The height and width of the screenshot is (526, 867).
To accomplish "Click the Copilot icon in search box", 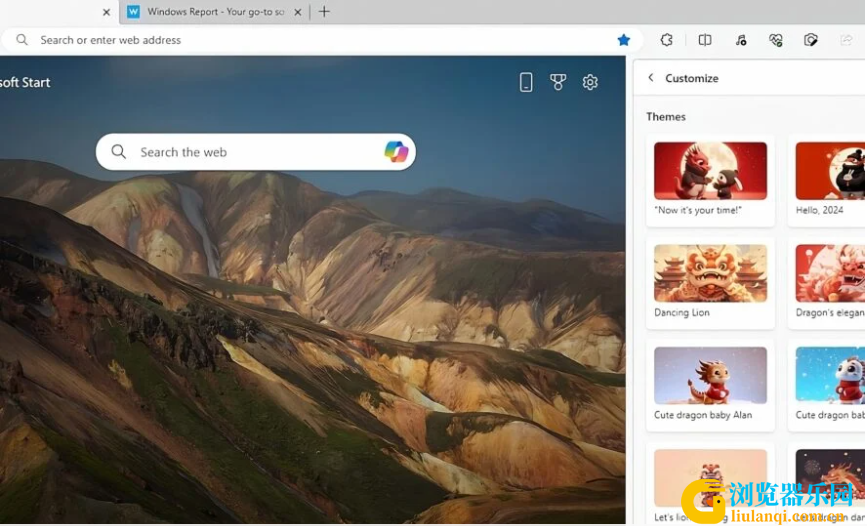I will coord(396,152).
